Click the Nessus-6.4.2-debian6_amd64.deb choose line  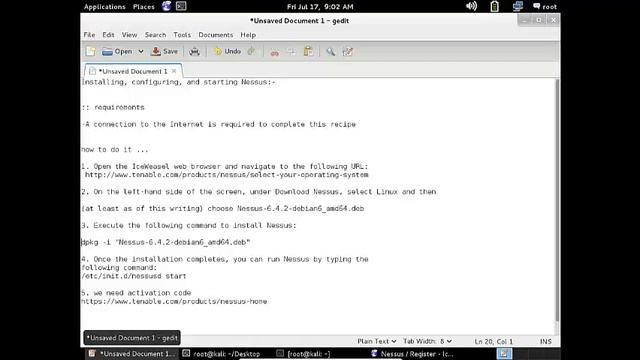point(222,209)
